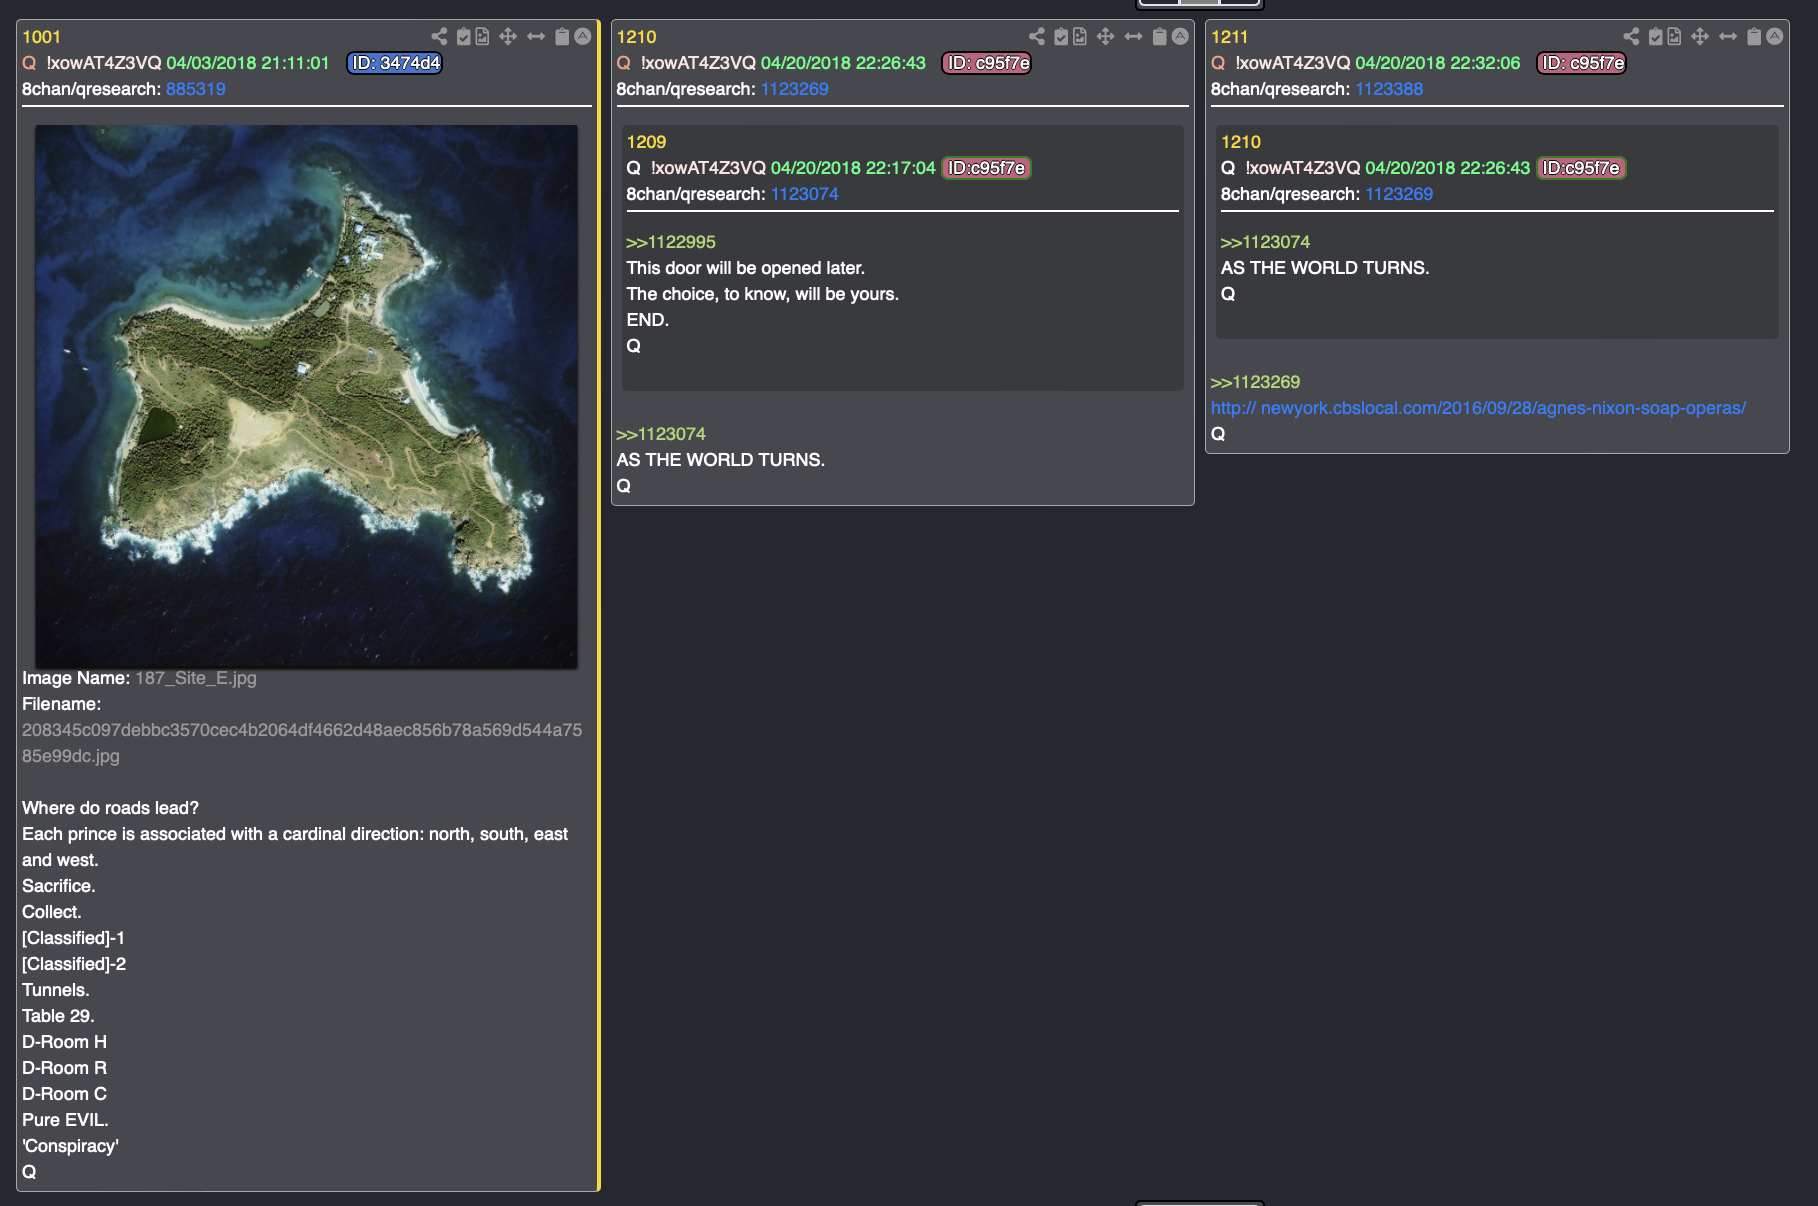This screenshot has width=1818, height=1206.
Task: Open 8chan link 1123269 in quoted post 1210
Action: (1399, 194)
